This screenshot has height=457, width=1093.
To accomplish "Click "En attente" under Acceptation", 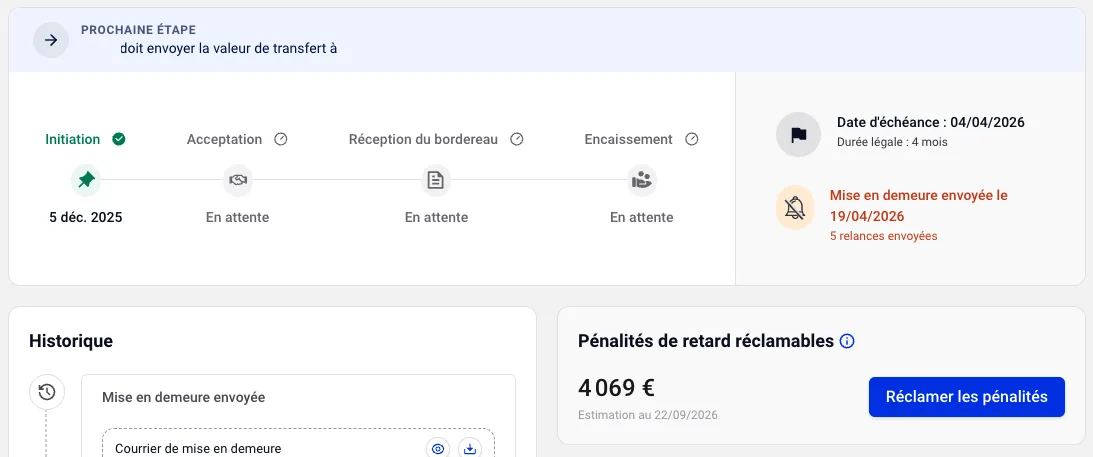I will click(x=238, y=217).
